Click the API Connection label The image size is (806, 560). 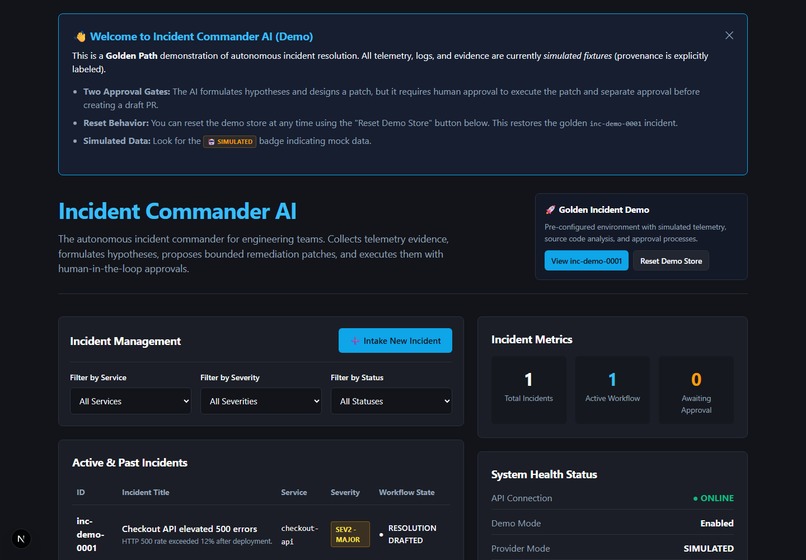521,498
